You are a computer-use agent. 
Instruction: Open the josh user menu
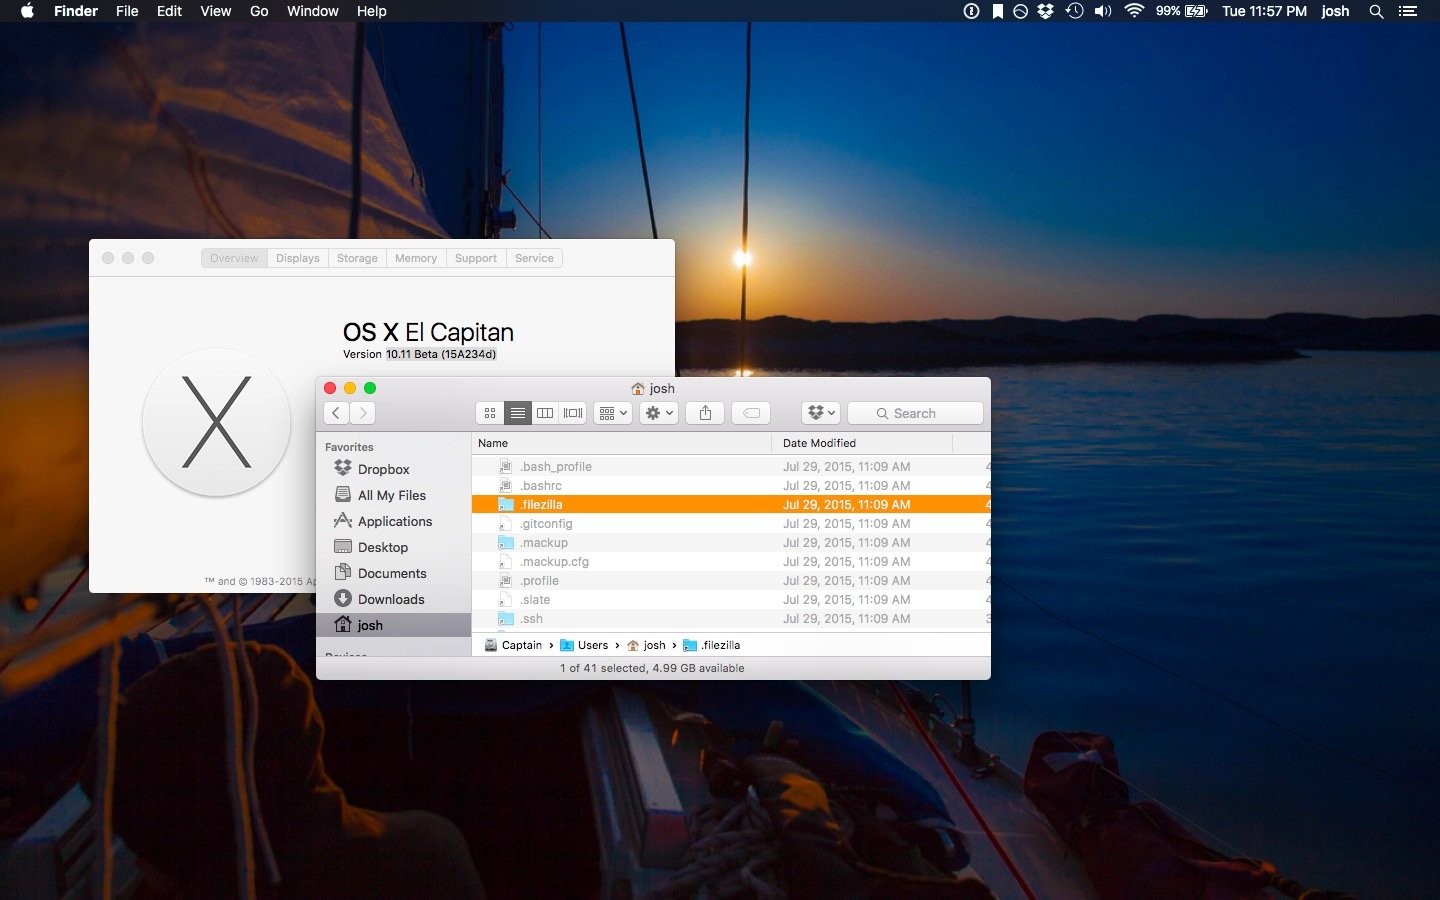pos(1335,11)
